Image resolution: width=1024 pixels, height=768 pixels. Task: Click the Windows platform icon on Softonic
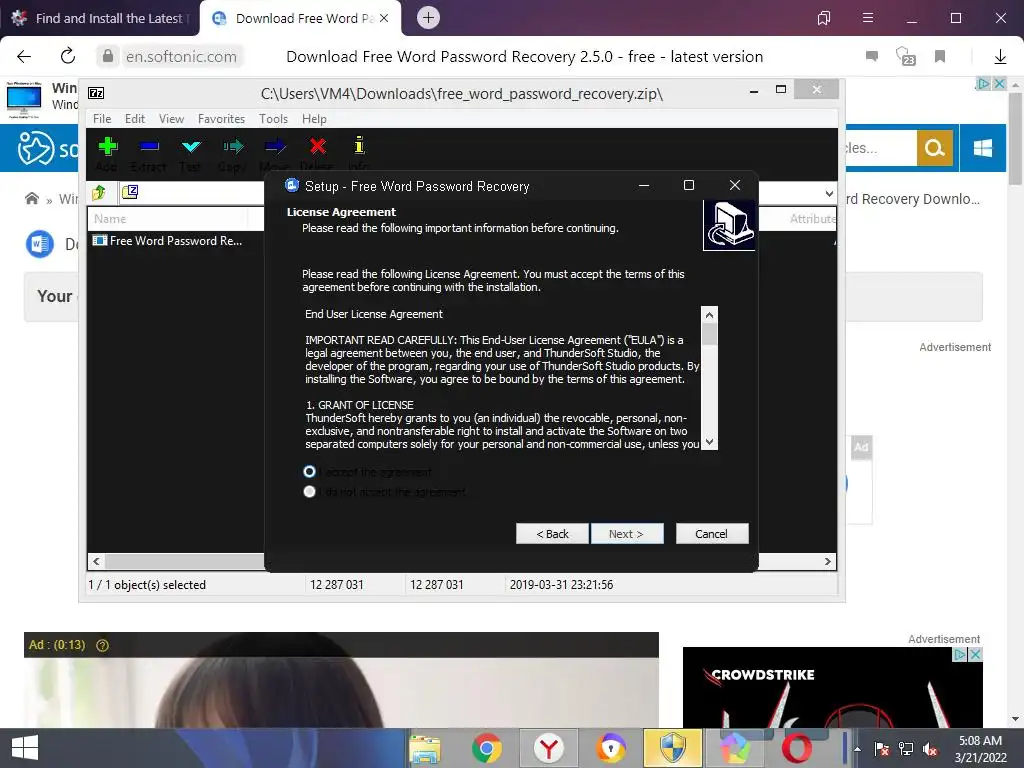point(982,148)
